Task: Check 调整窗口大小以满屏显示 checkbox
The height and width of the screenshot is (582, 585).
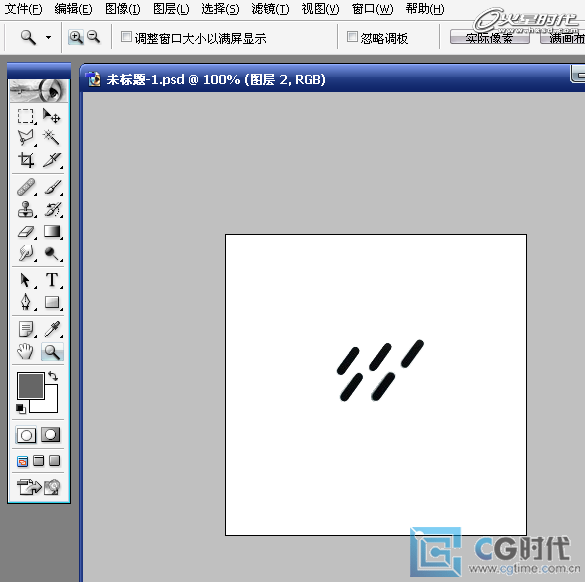Action: tap(126, 37)
